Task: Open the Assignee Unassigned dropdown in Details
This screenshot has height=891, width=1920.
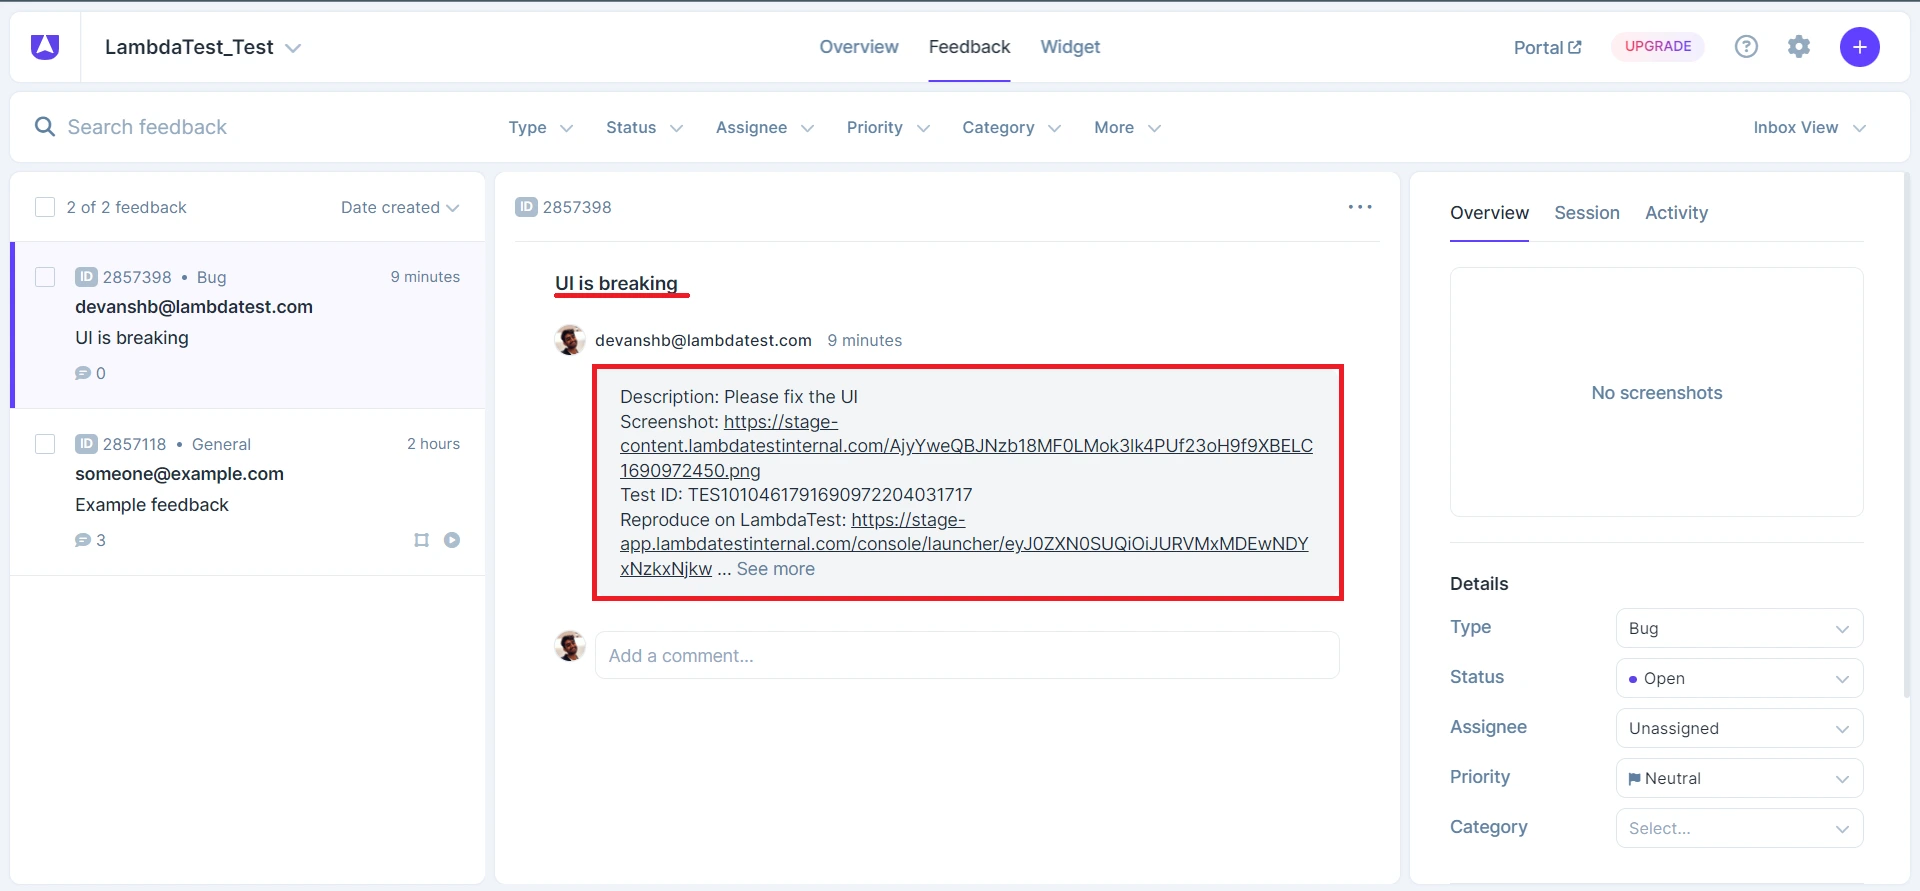Action: [x=1739, y=728]
